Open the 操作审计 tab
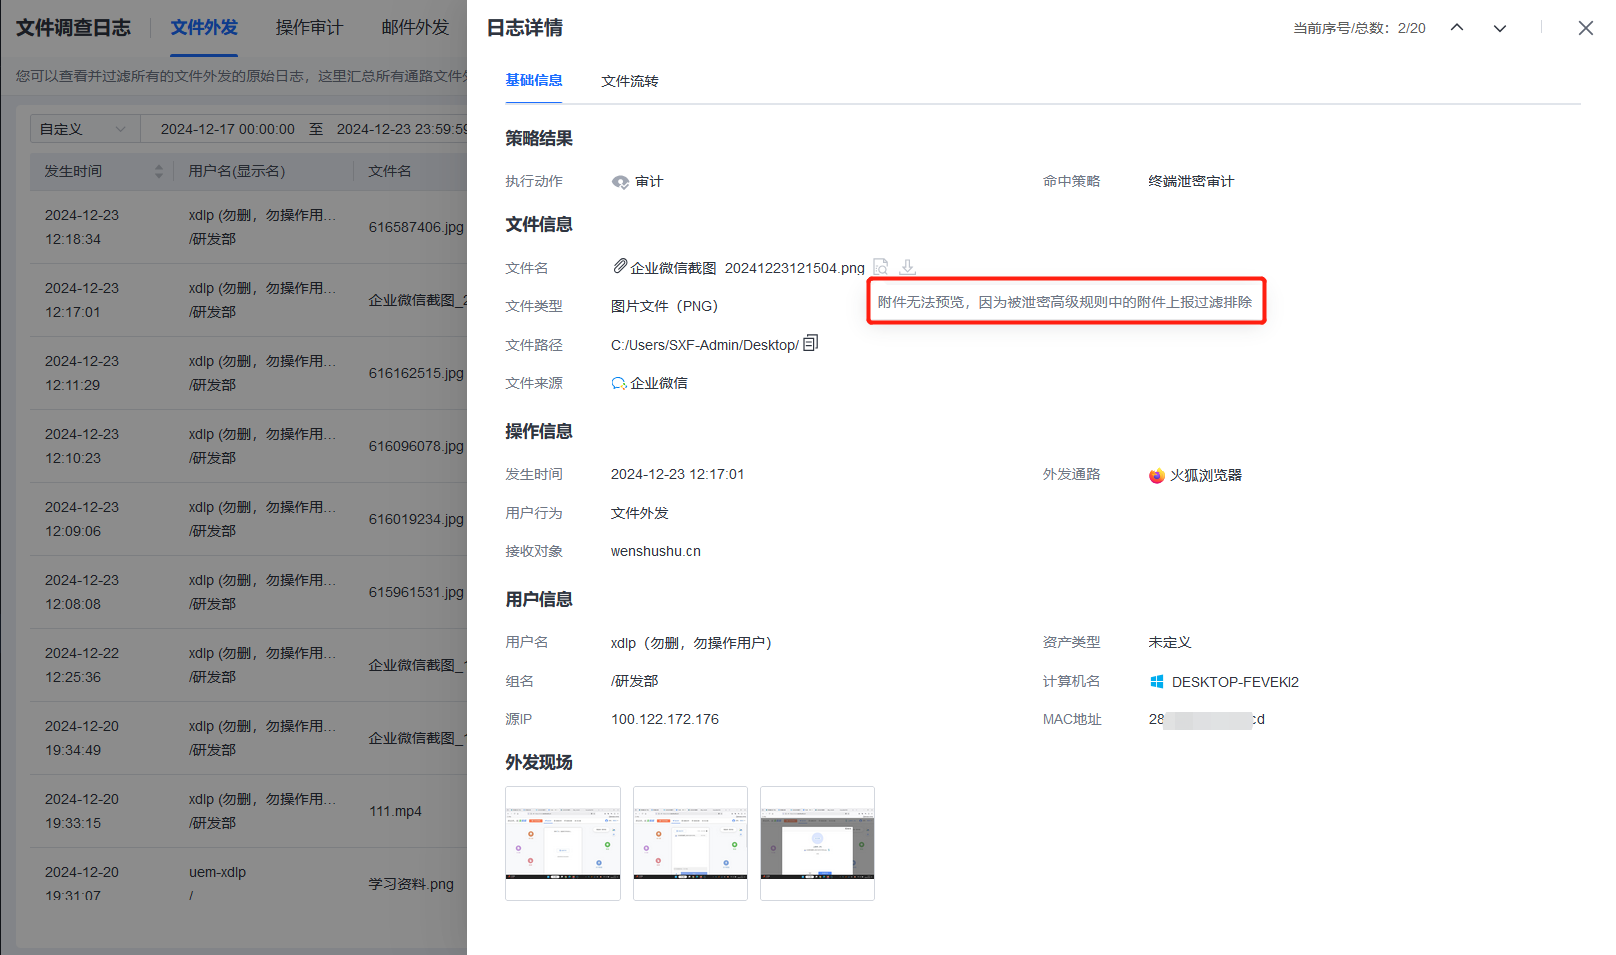Screen dimensions: 1616x955 coord(309,28)
